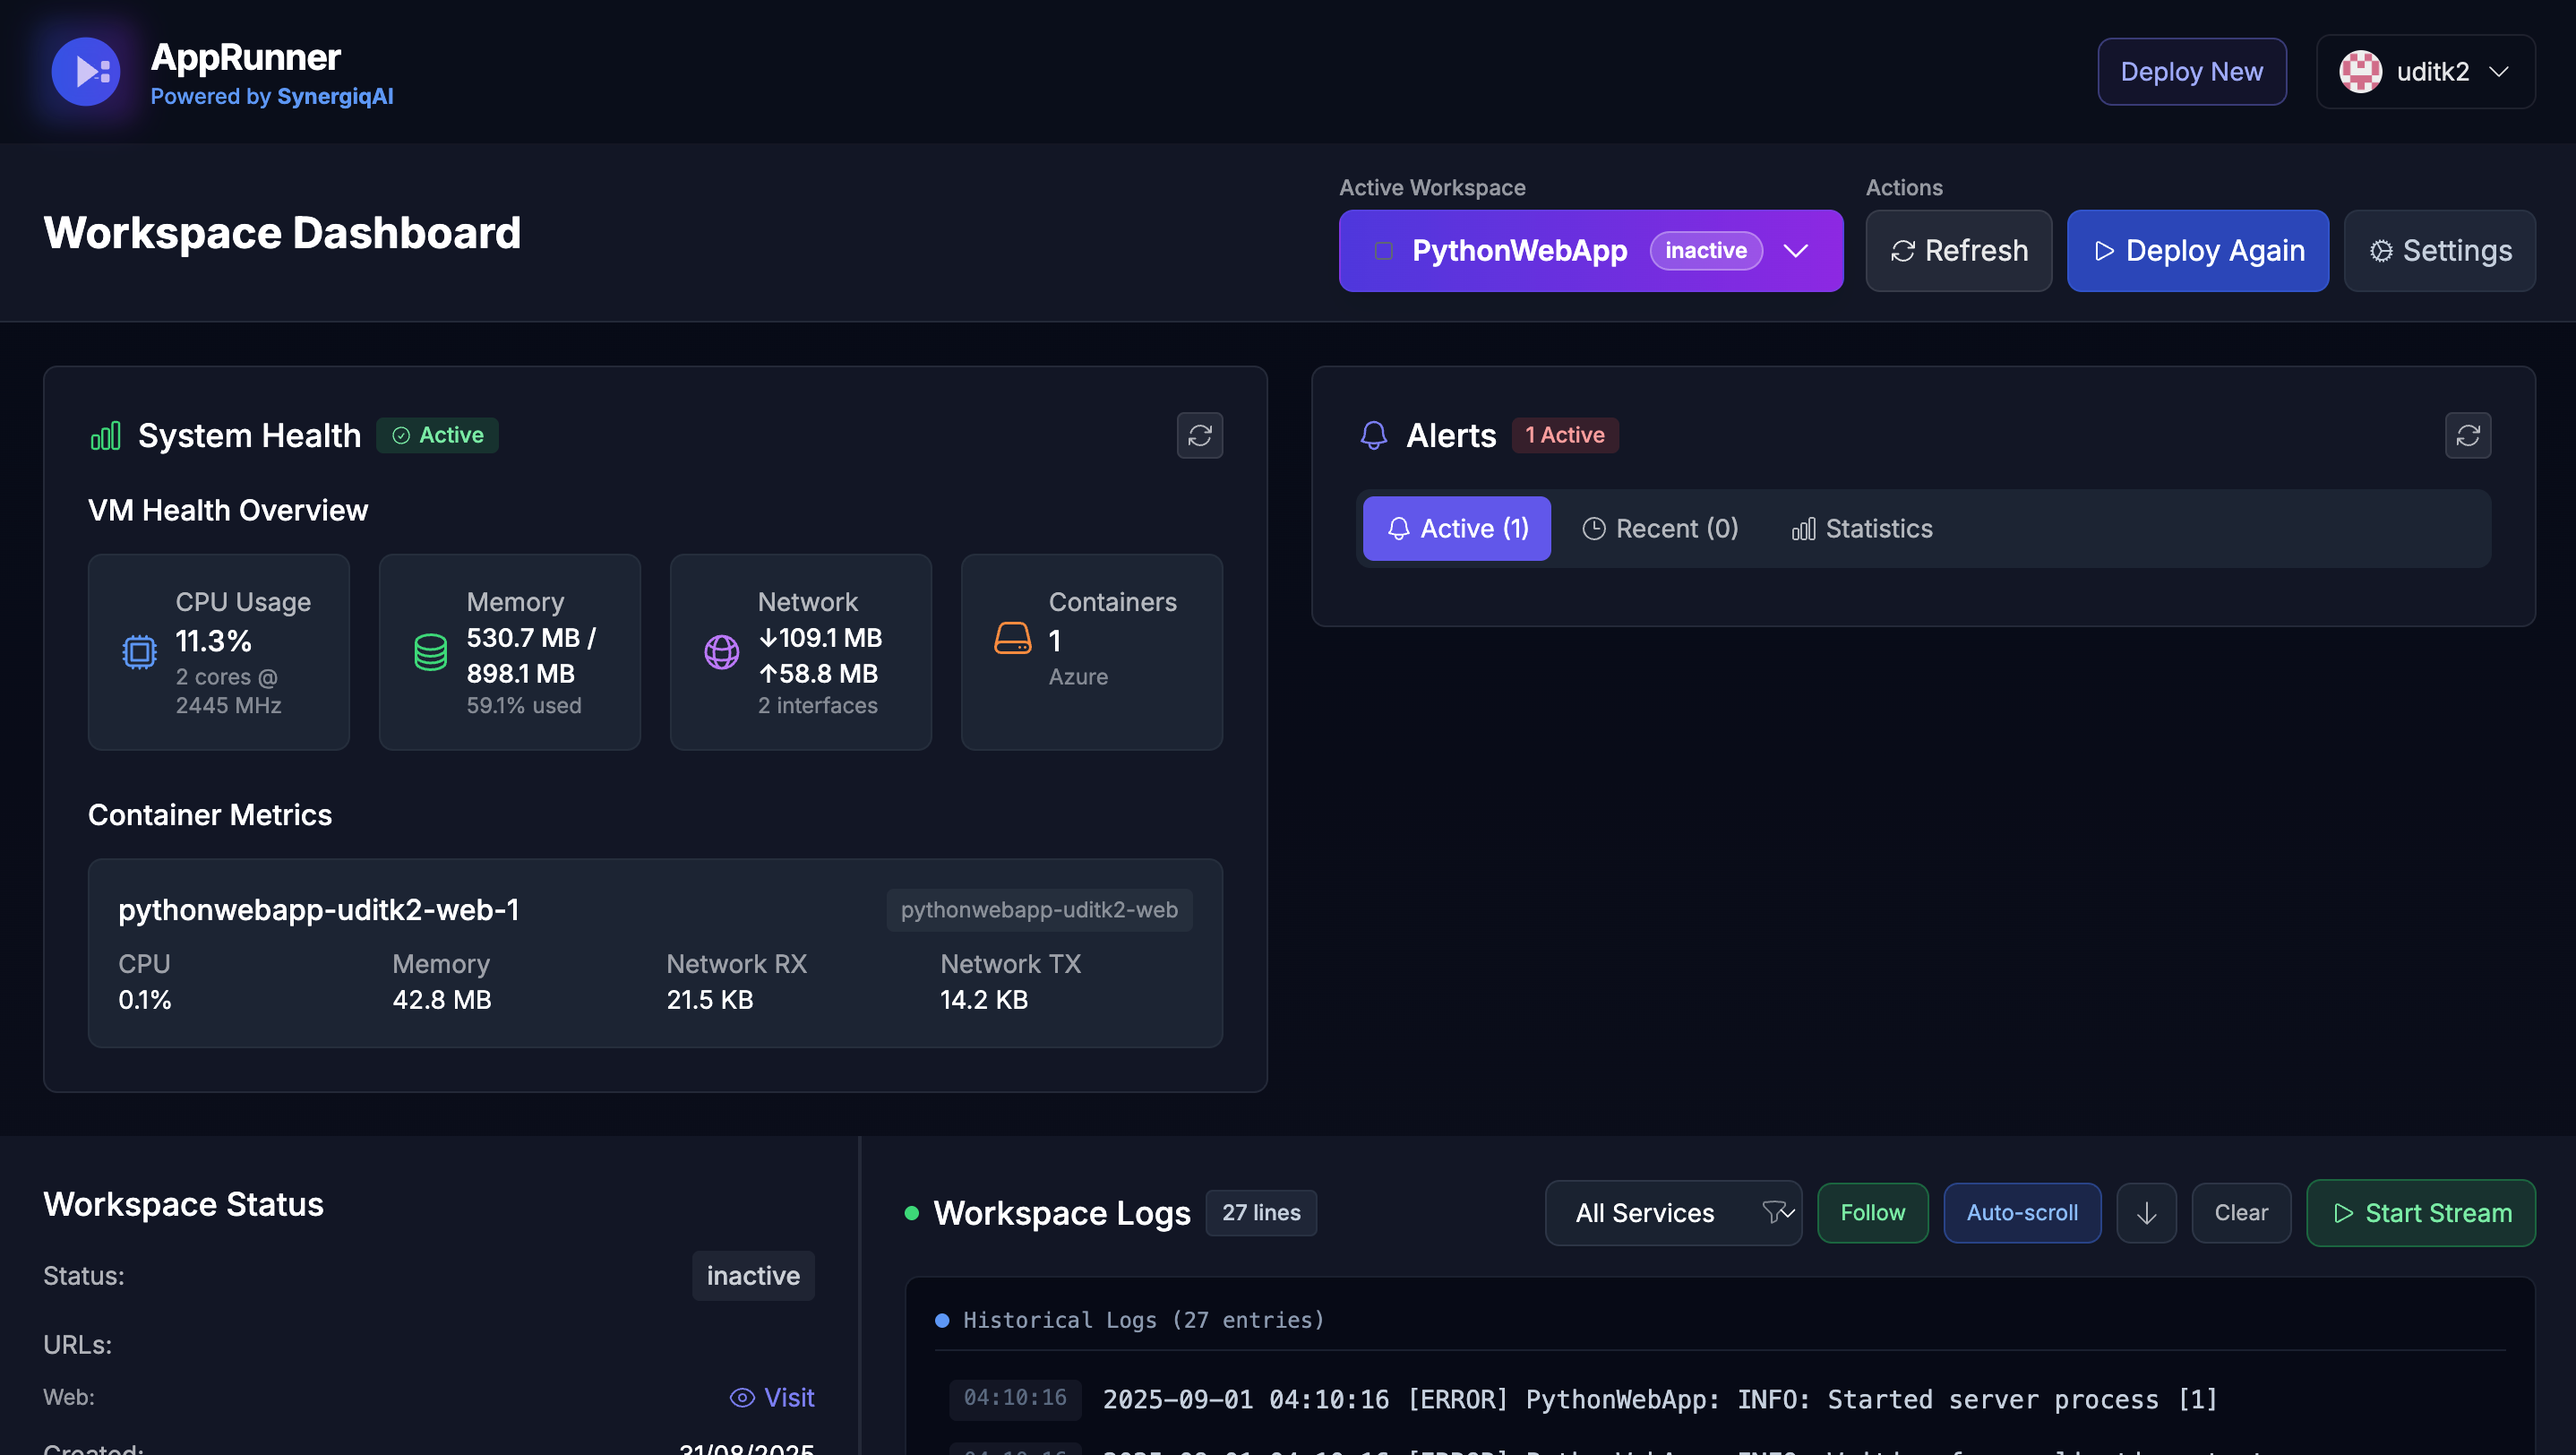Click the Memory database icon

pos(430,652)
